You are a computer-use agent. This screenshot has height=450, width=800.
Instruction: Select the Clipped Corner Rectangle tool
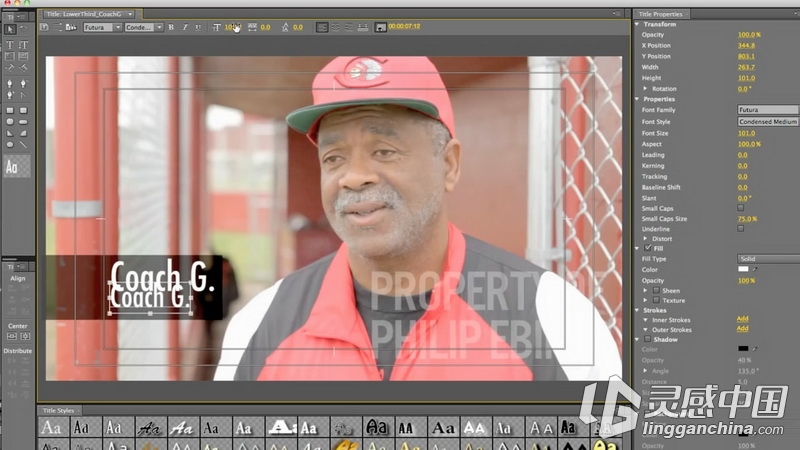pyautogui.click(x=10, y=122)
